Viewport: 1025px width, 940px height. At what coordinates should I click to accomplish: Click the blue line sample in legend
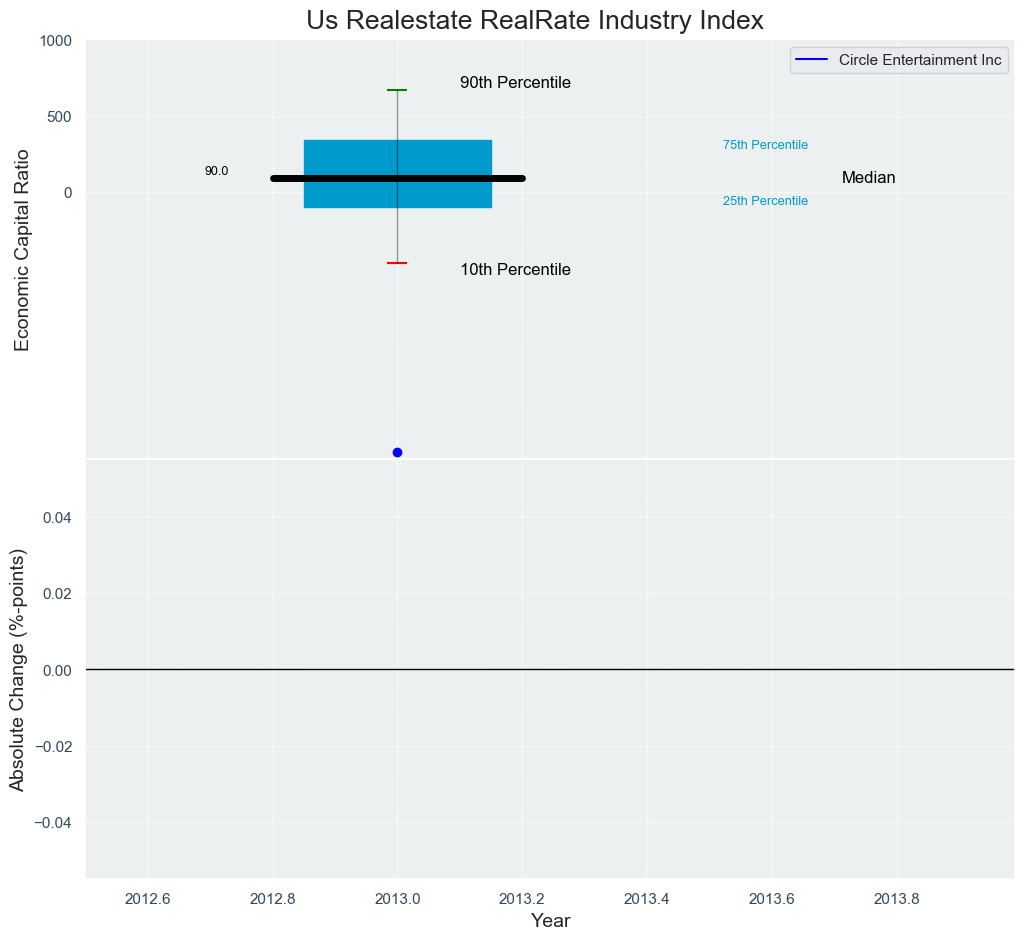click(x=812, y=60)
